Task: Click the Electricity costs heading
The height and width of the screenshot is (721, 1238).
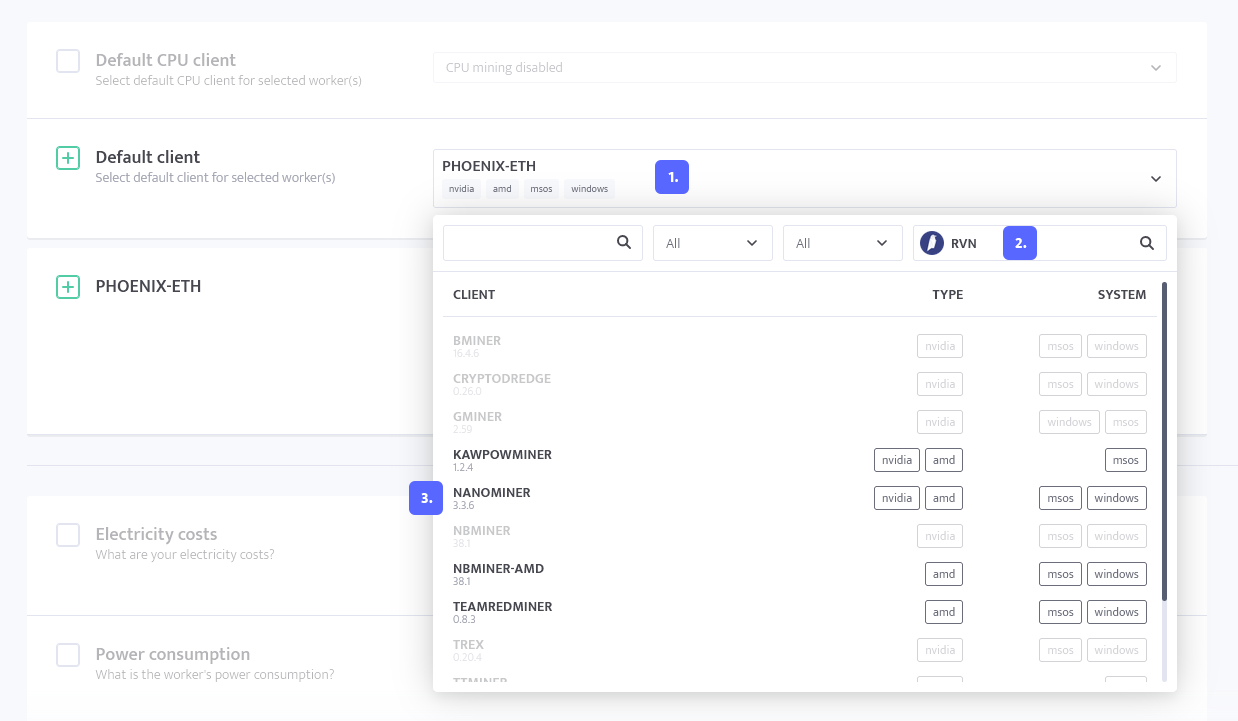Action: (156, 534)
